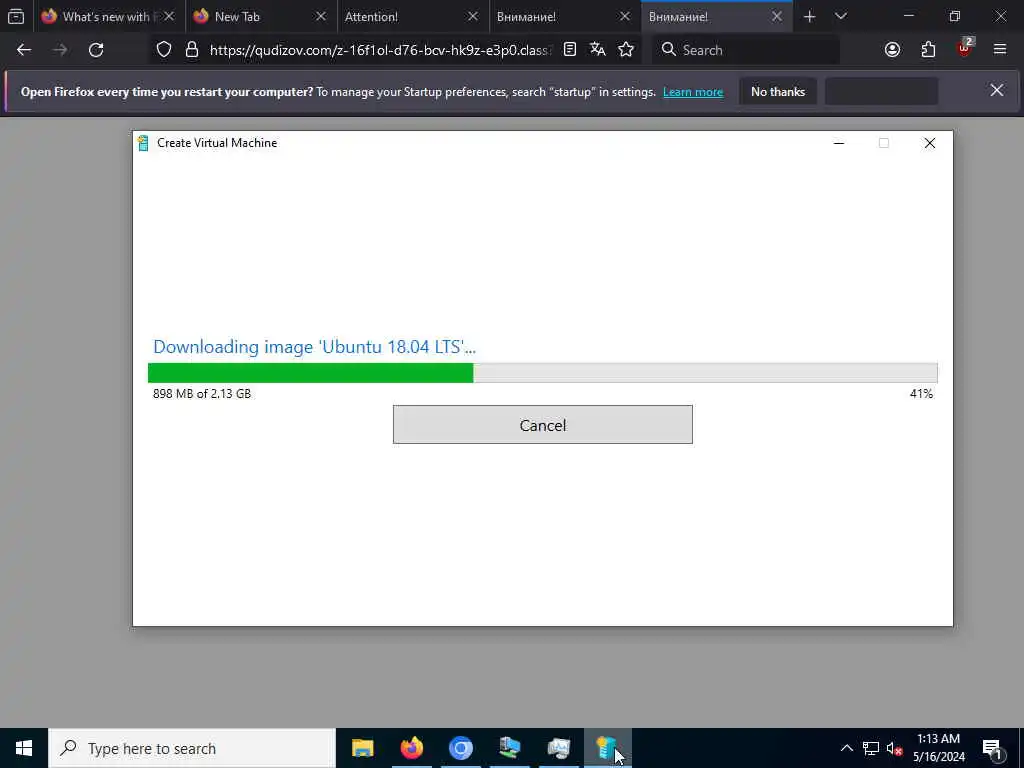Click No thanks in startup notification
The height and width of the screenshot is (768, 1024).
(x=778, y=92)
